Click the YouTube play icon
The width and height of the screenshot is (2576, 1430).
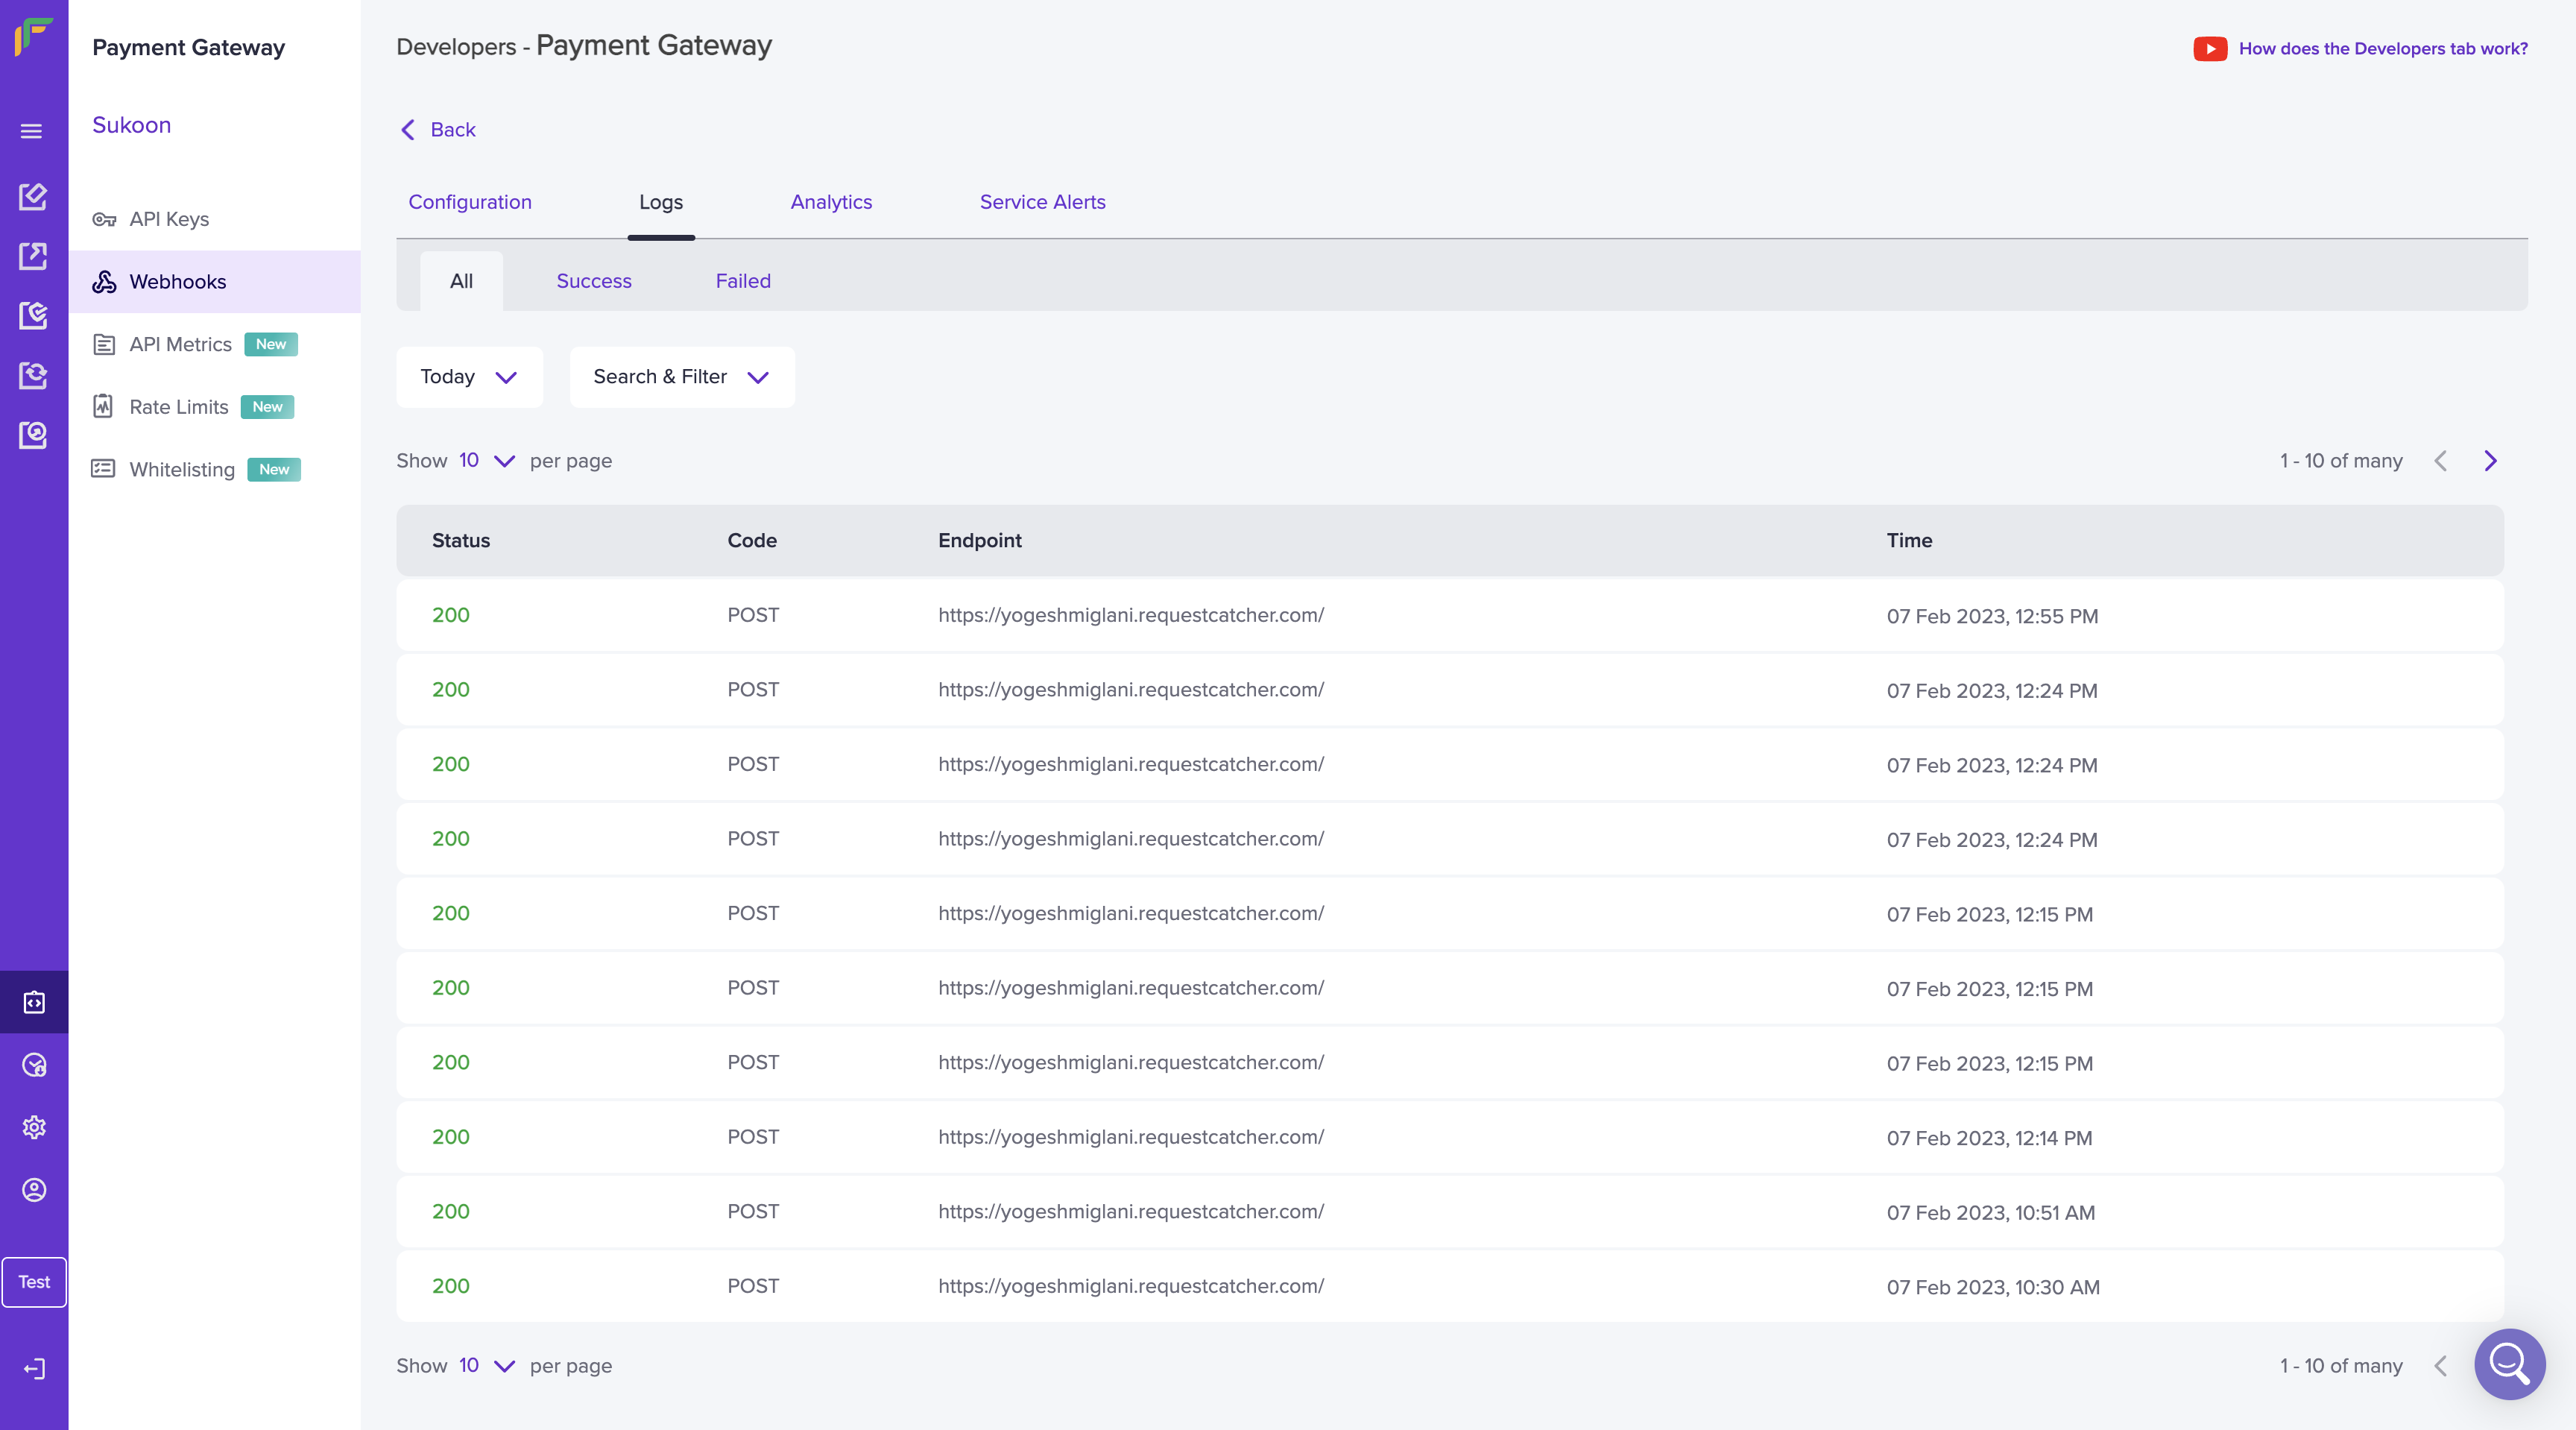click(x=2209, y=48)
